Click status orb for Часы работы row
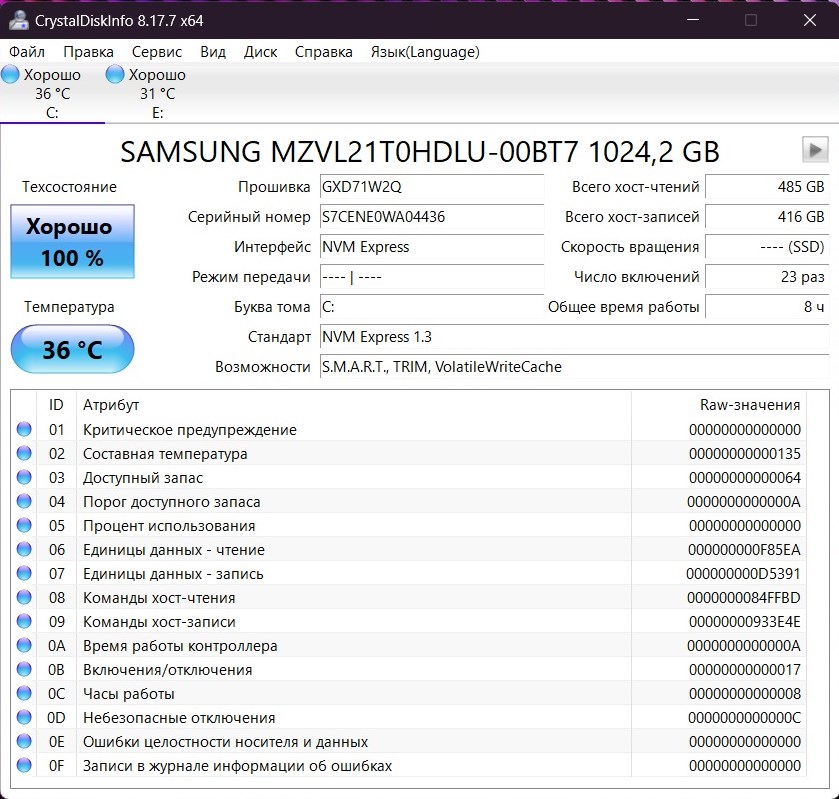The height and width of the screenshot is (799, 839). pos(24,694)
